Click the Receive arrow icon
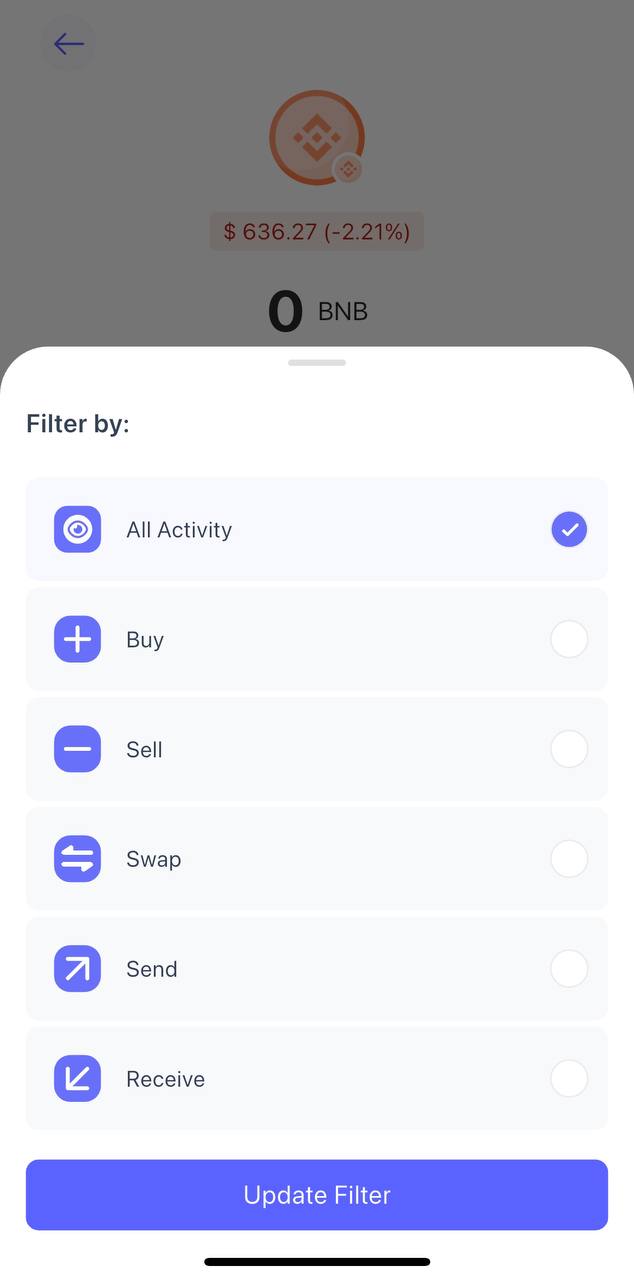Screen dimensions: 634x1279 [x=77, y=1078]
